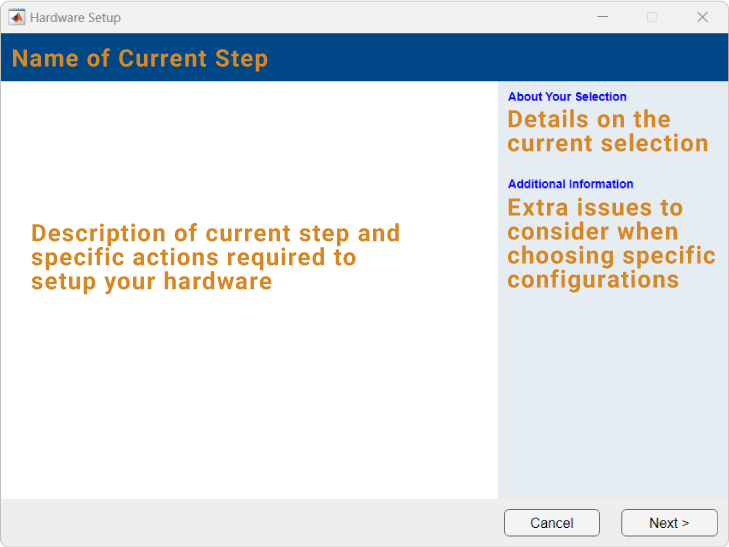Click blank white area above the description text
This screenshot has width=729, height=547.
[250, 150]
